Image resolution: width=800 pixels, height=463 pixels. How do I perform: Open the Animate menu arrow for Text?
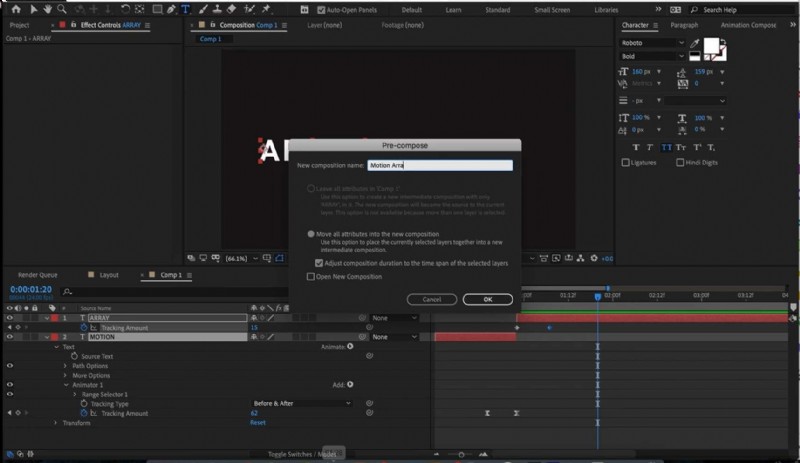(351, 347)
